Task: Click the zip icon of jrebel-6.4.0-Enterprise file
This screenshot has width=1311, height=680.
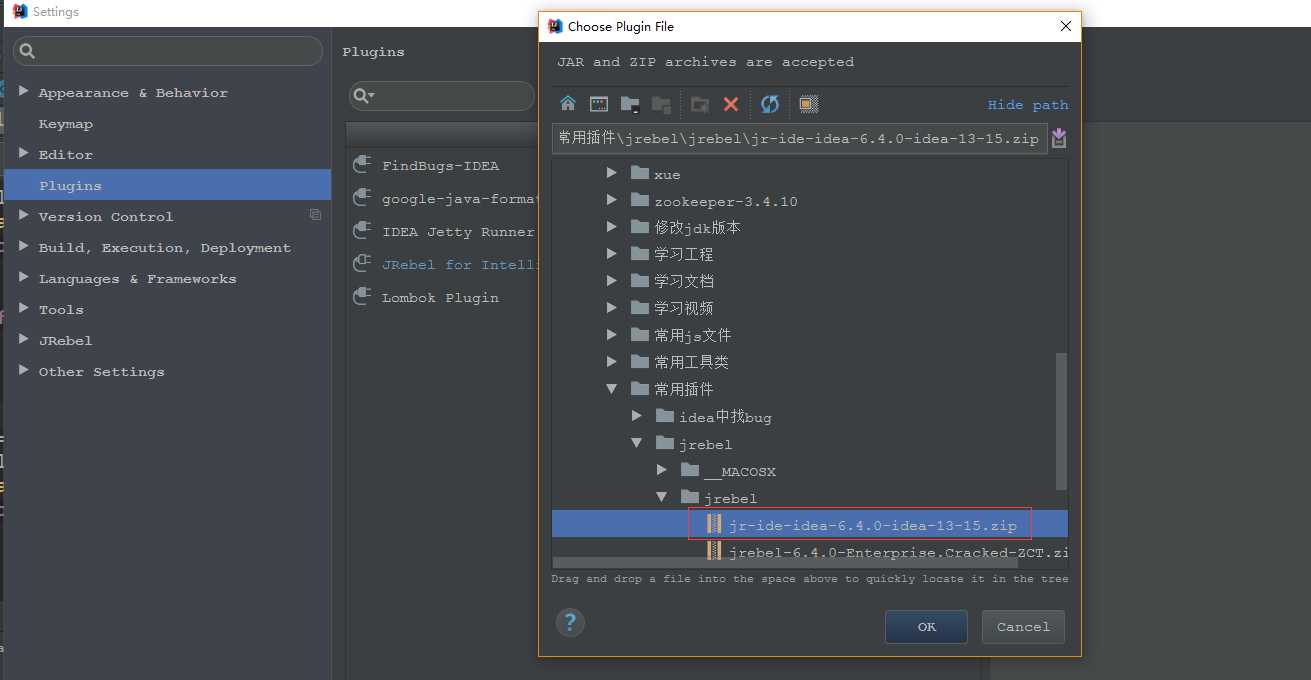Action: click(x=714, y=551)
